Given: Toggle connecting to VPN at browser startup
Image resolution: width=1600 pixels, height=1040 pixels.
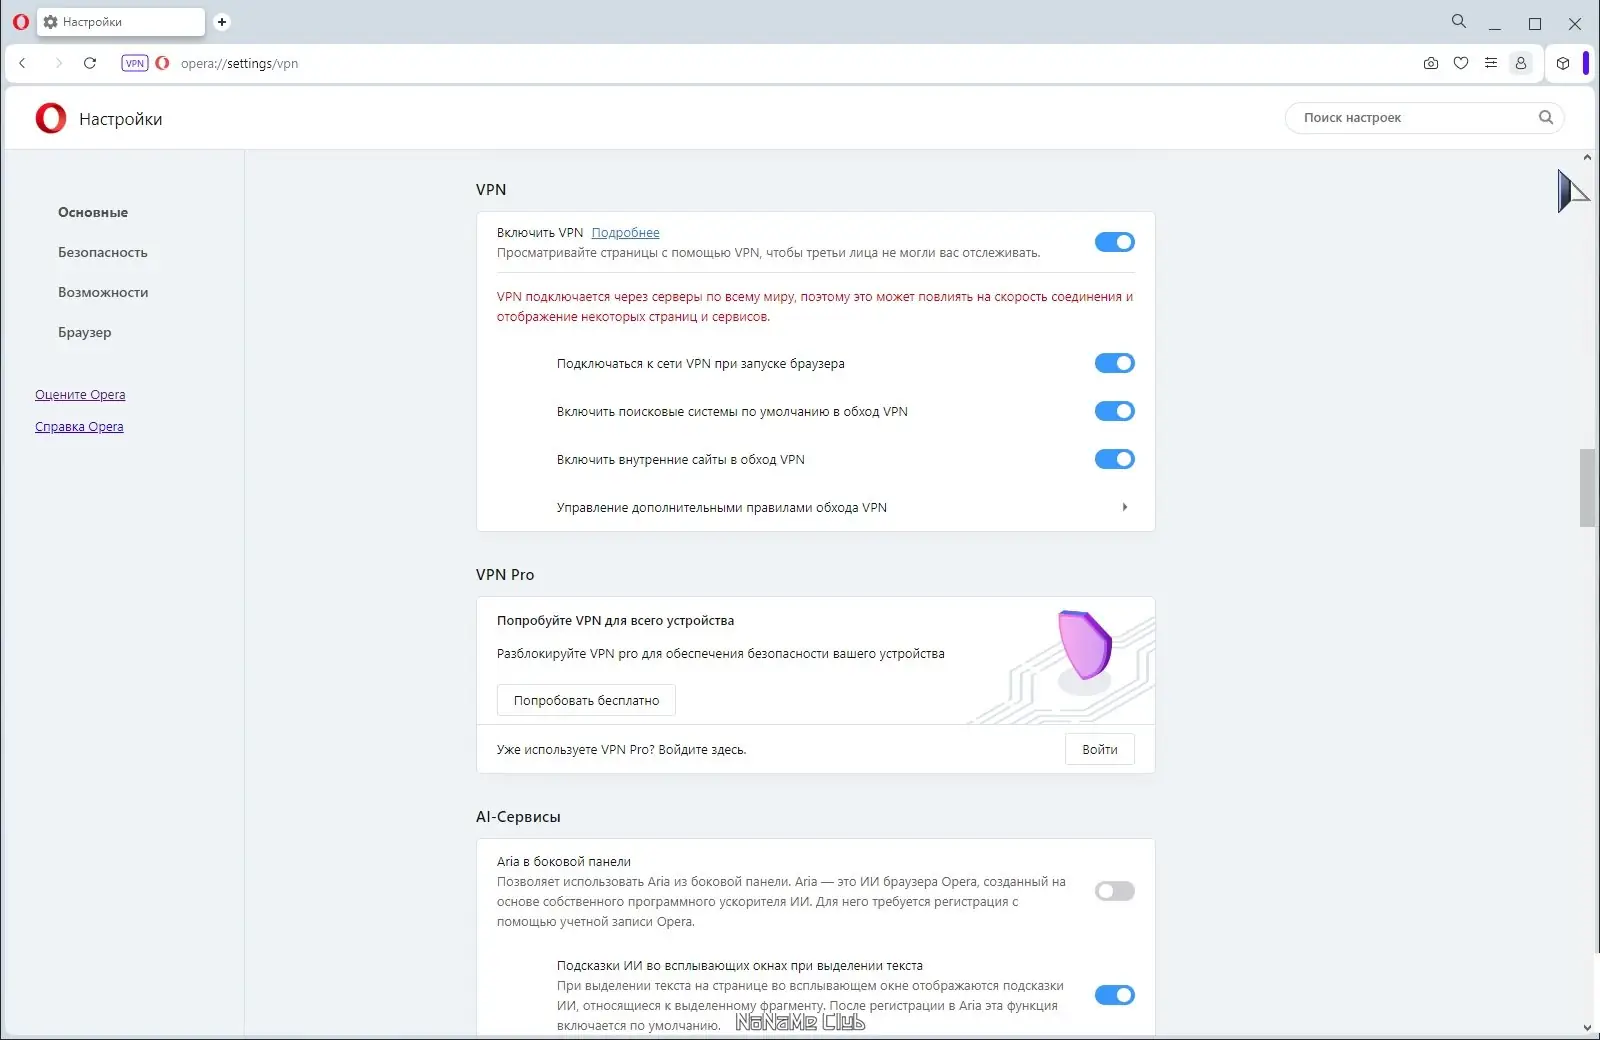Looking at the screenshot, I should point(1115,363).
